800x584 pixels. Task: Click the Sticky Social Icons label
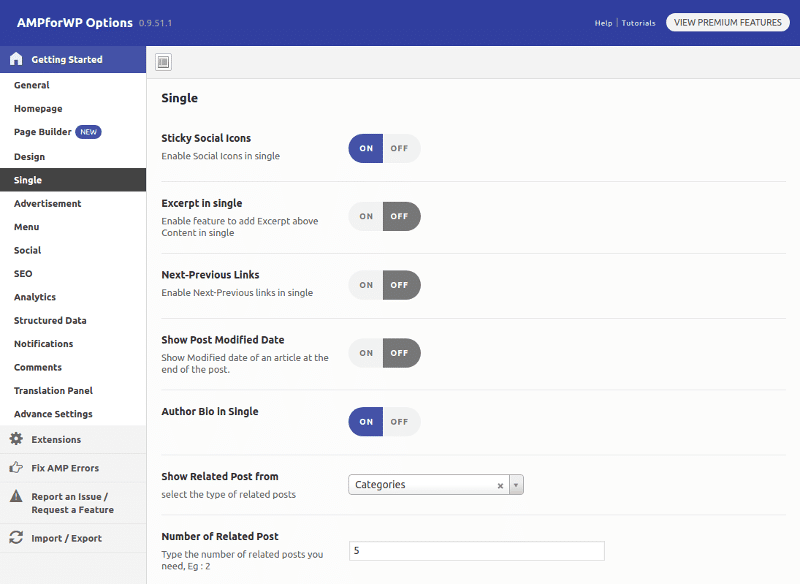coord(206,138)
